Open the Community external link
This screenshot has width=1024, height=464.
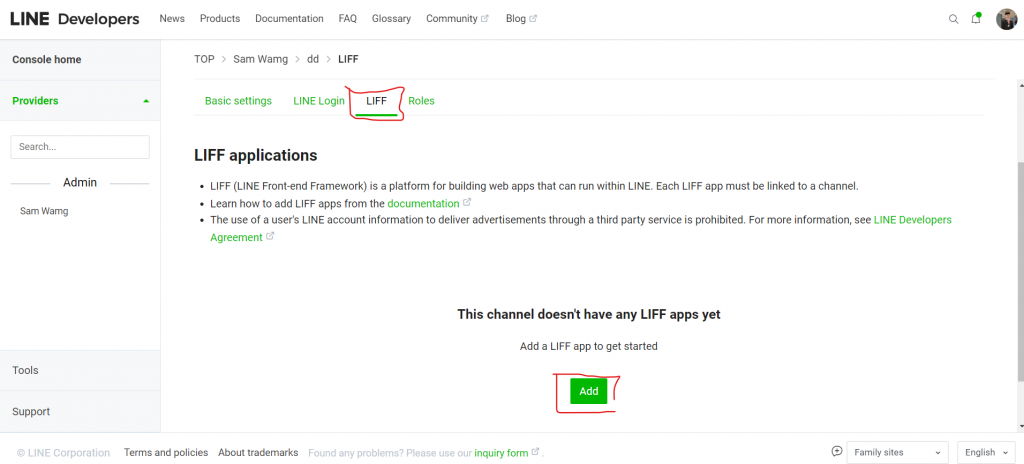tap(457, 19)
